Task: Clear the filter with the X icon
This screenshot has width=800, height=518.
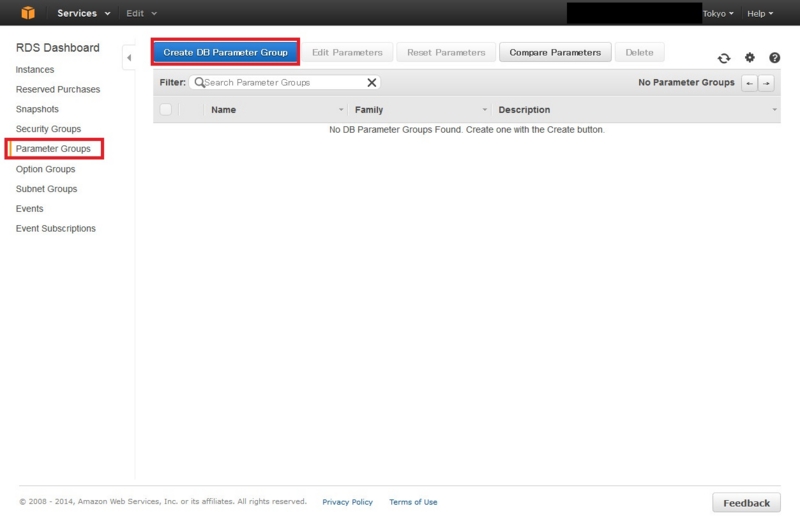Action: pyautogui.click(x=372, y=83)
